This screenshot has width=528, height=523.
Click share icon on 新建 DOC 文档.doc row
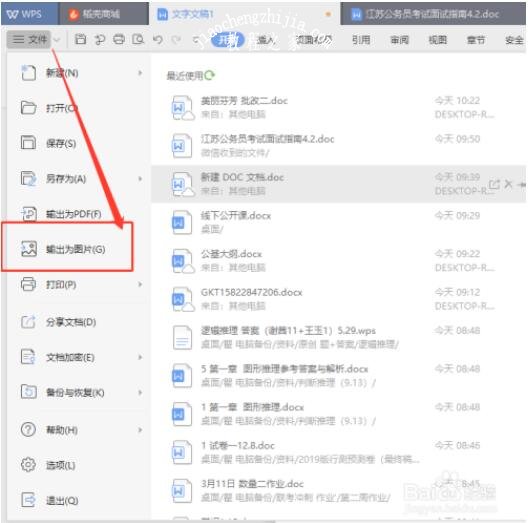[x=494, y=184]
